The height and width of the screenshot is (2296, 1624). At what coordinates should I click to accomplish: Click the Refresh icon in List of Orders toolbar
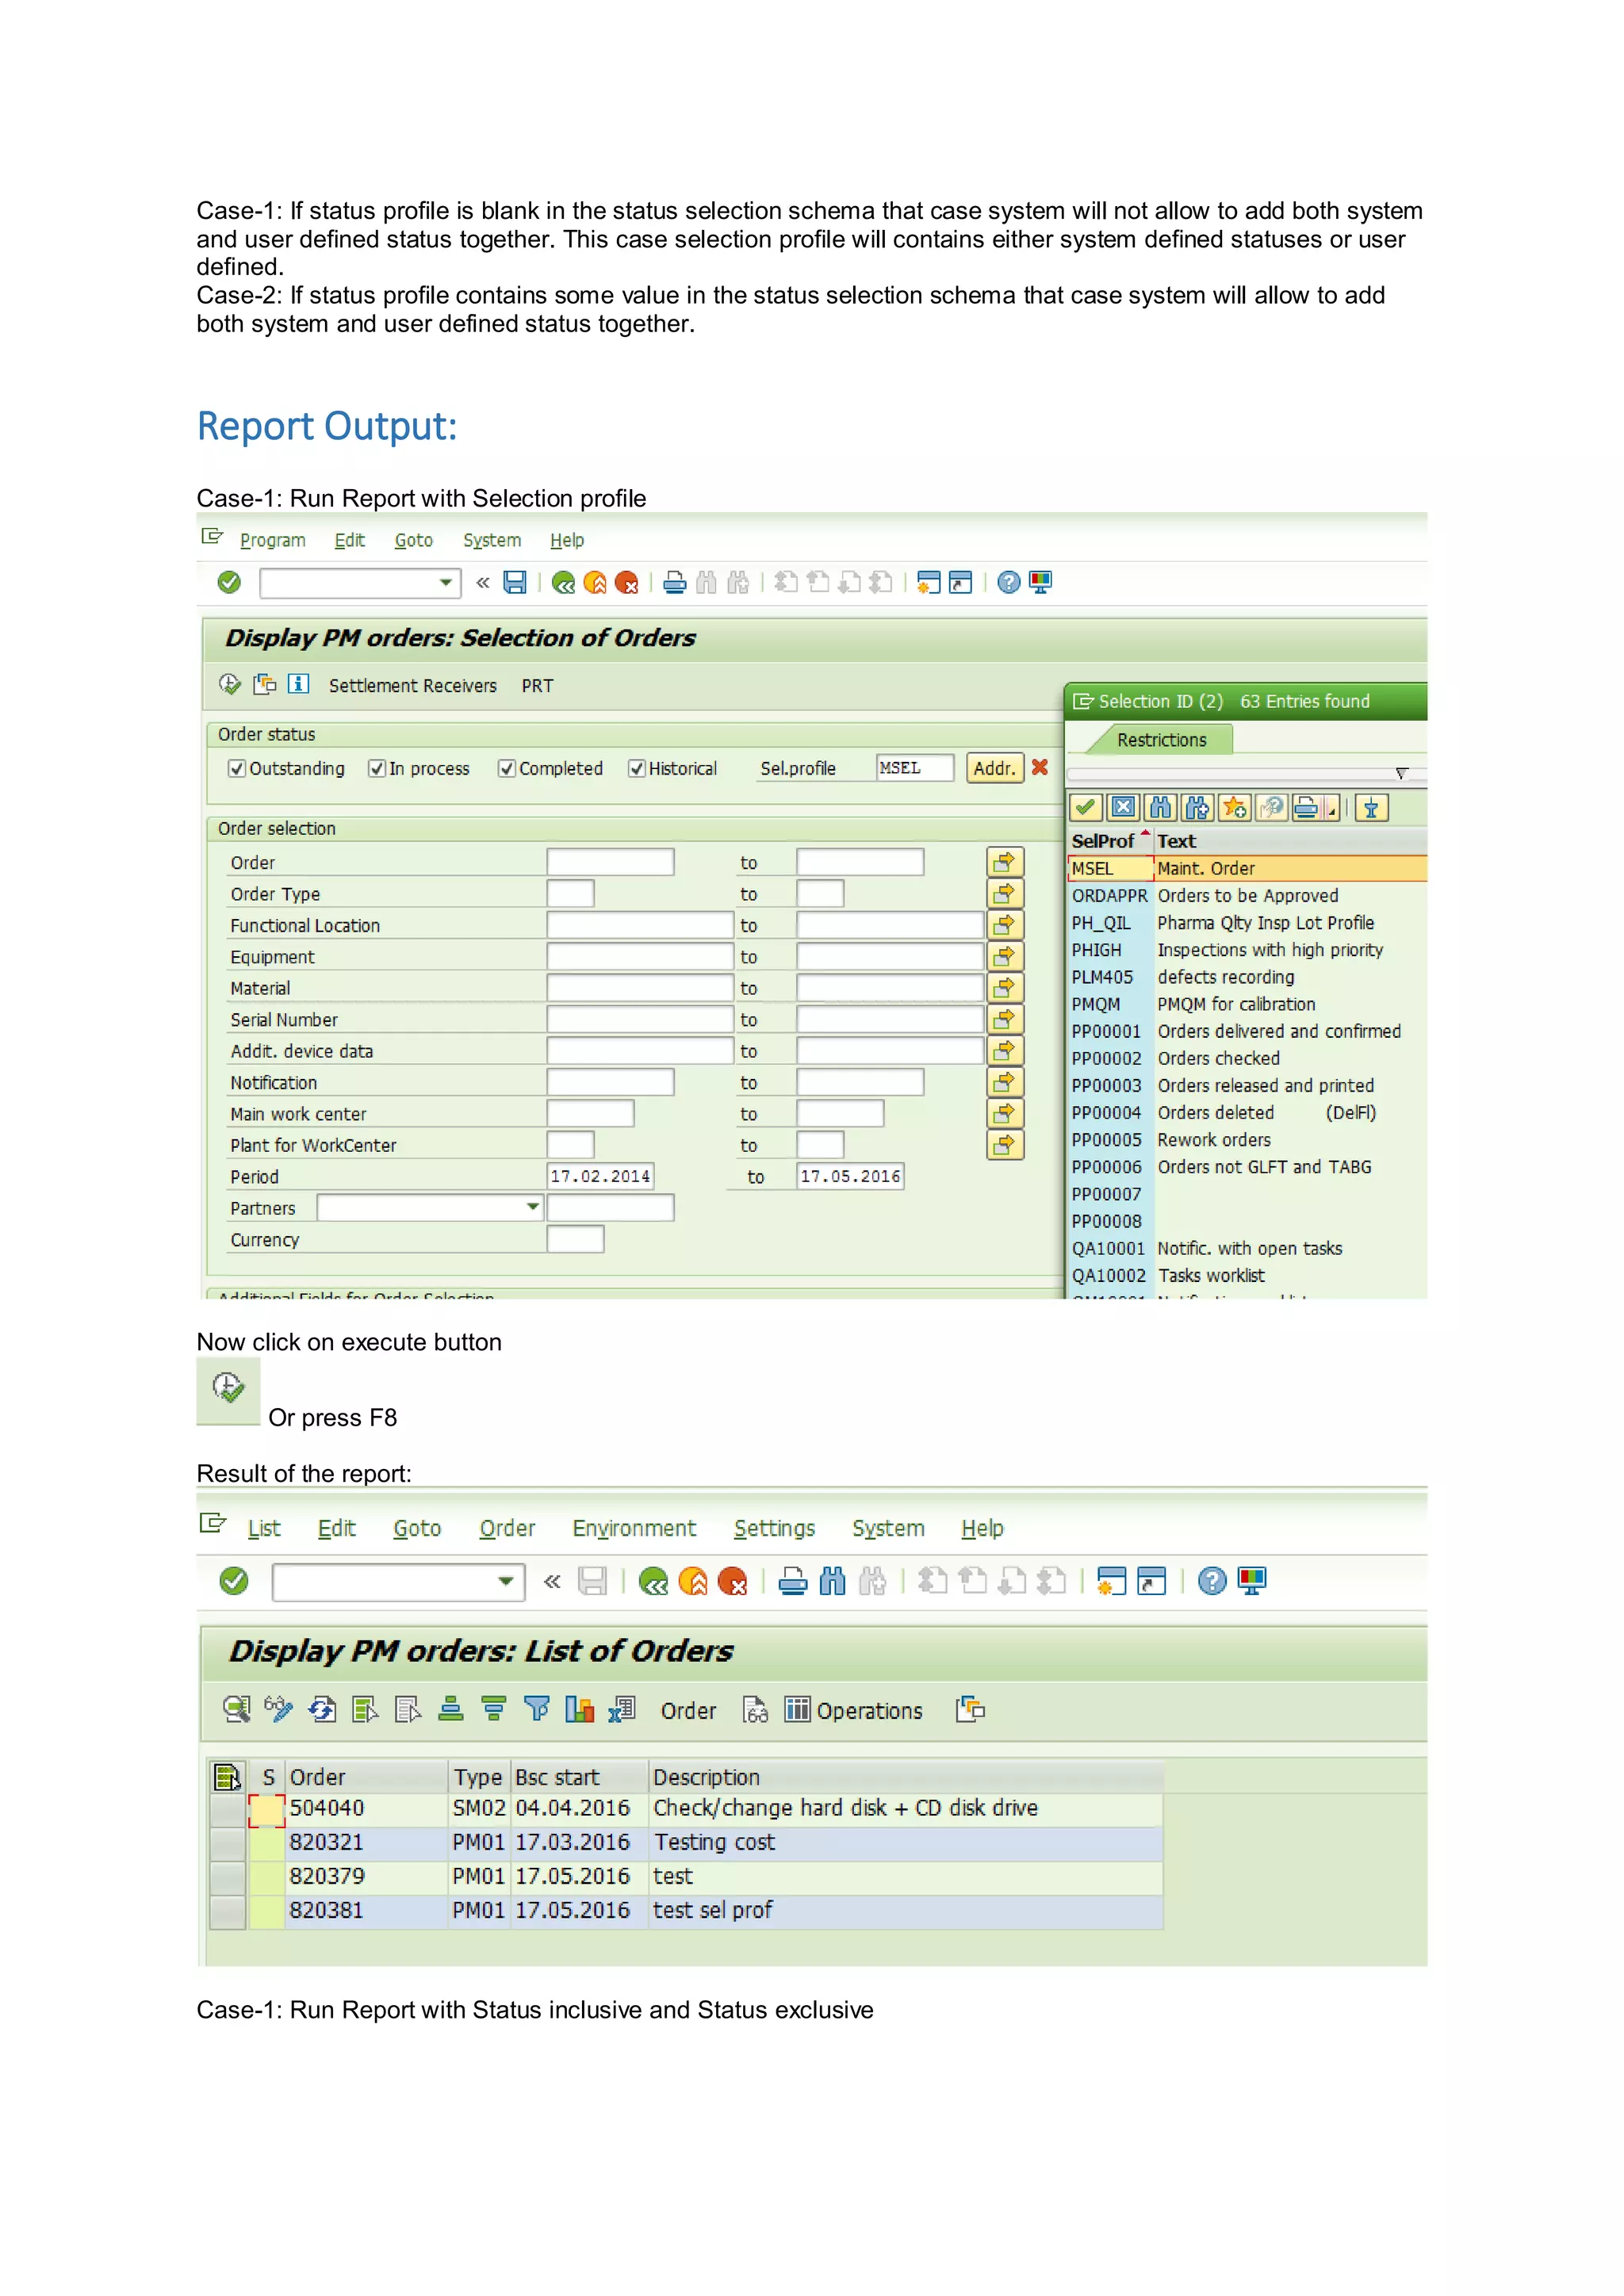tap(322, 1709)
